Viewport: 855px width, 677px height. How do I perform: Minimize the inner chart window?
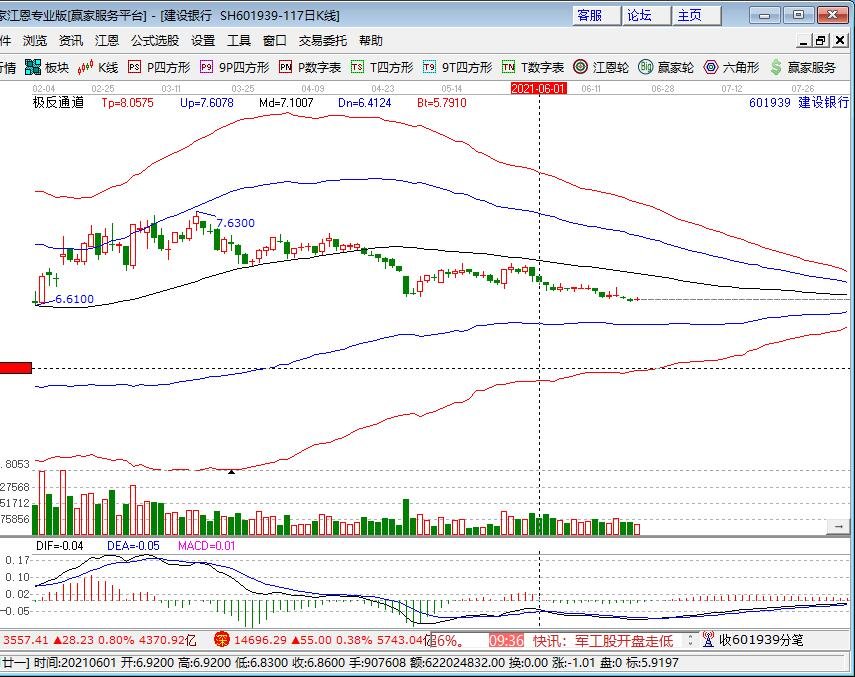tap(804, 40)
